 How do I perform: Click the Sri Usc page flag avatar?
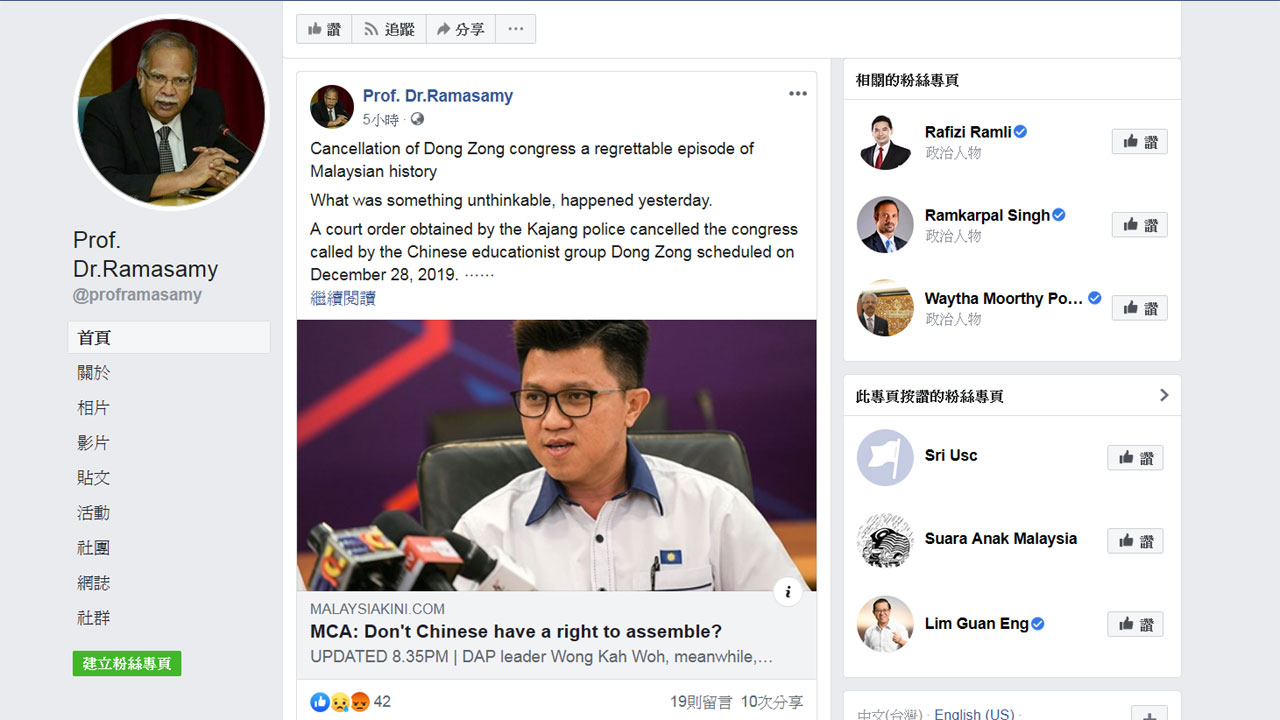click(885, 458)
